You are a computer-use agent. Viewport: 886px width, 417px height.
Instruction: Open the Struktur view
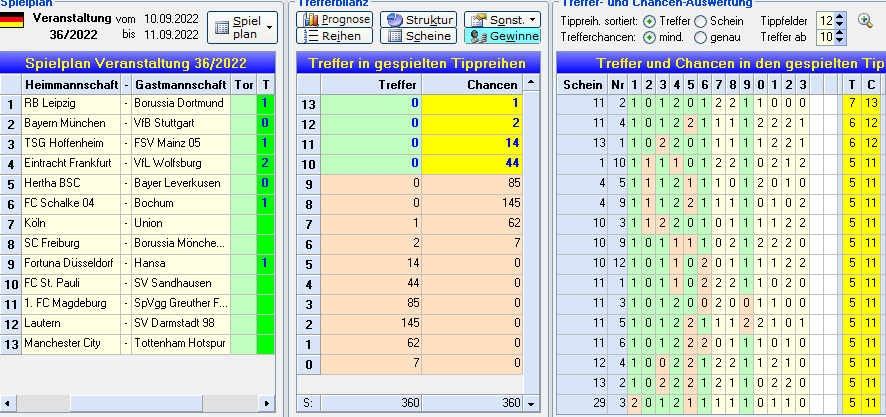click(418, 20)
